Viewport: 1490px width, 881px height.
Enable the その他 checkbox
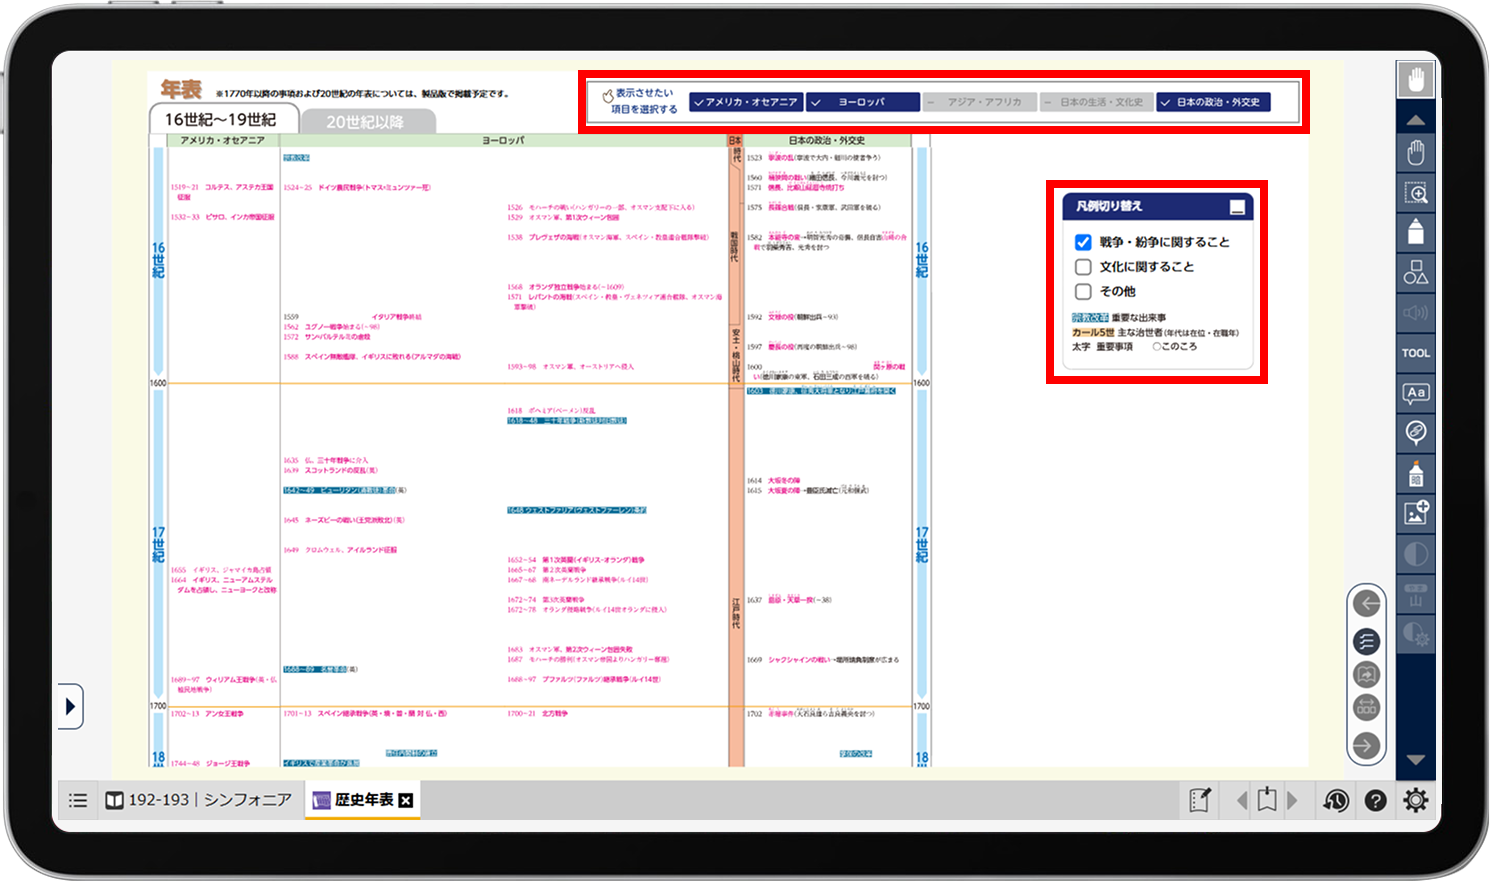(x=1083, y=292)
